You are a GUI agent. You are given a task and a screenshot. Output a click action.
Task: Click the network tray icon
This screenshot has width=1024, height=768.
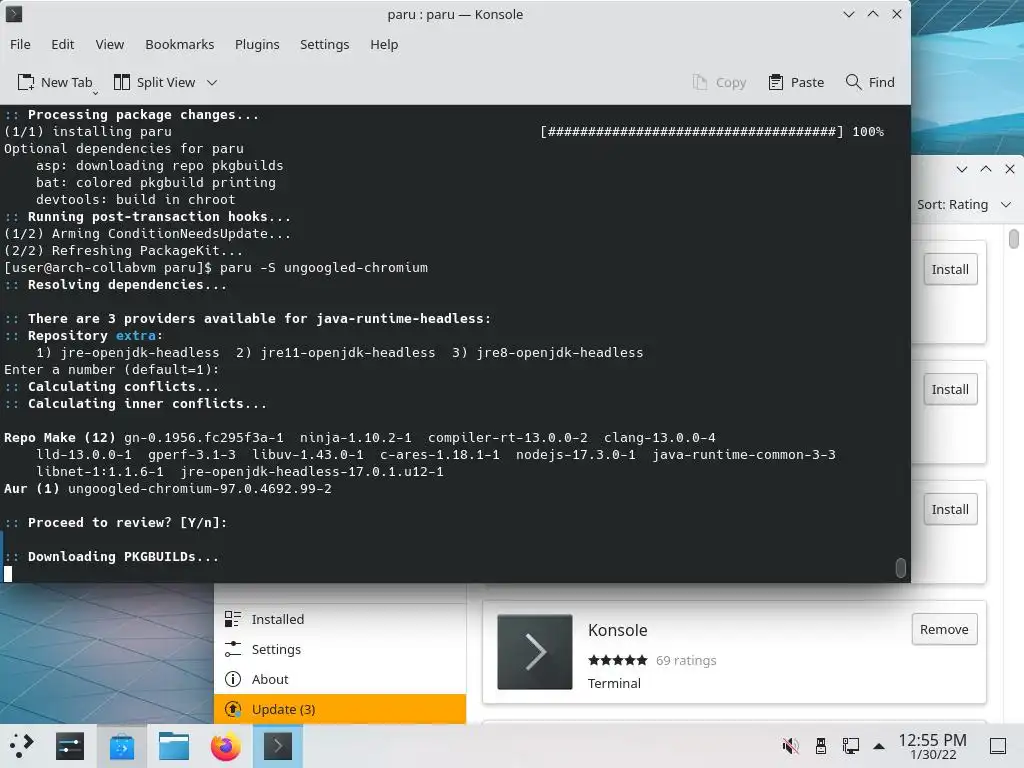[x=851, y=746]
